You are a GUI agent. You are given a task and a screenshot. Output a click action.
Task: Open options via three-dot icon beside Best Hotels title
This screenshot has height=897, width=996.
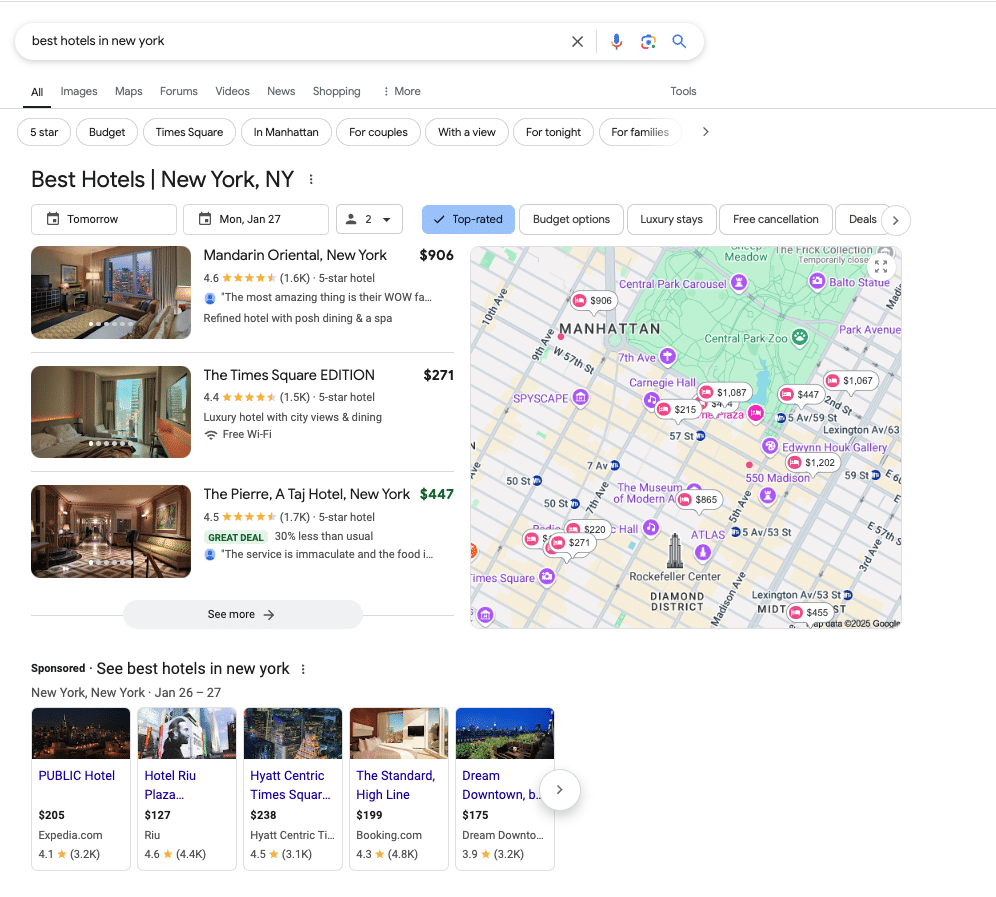pos(311,178)
